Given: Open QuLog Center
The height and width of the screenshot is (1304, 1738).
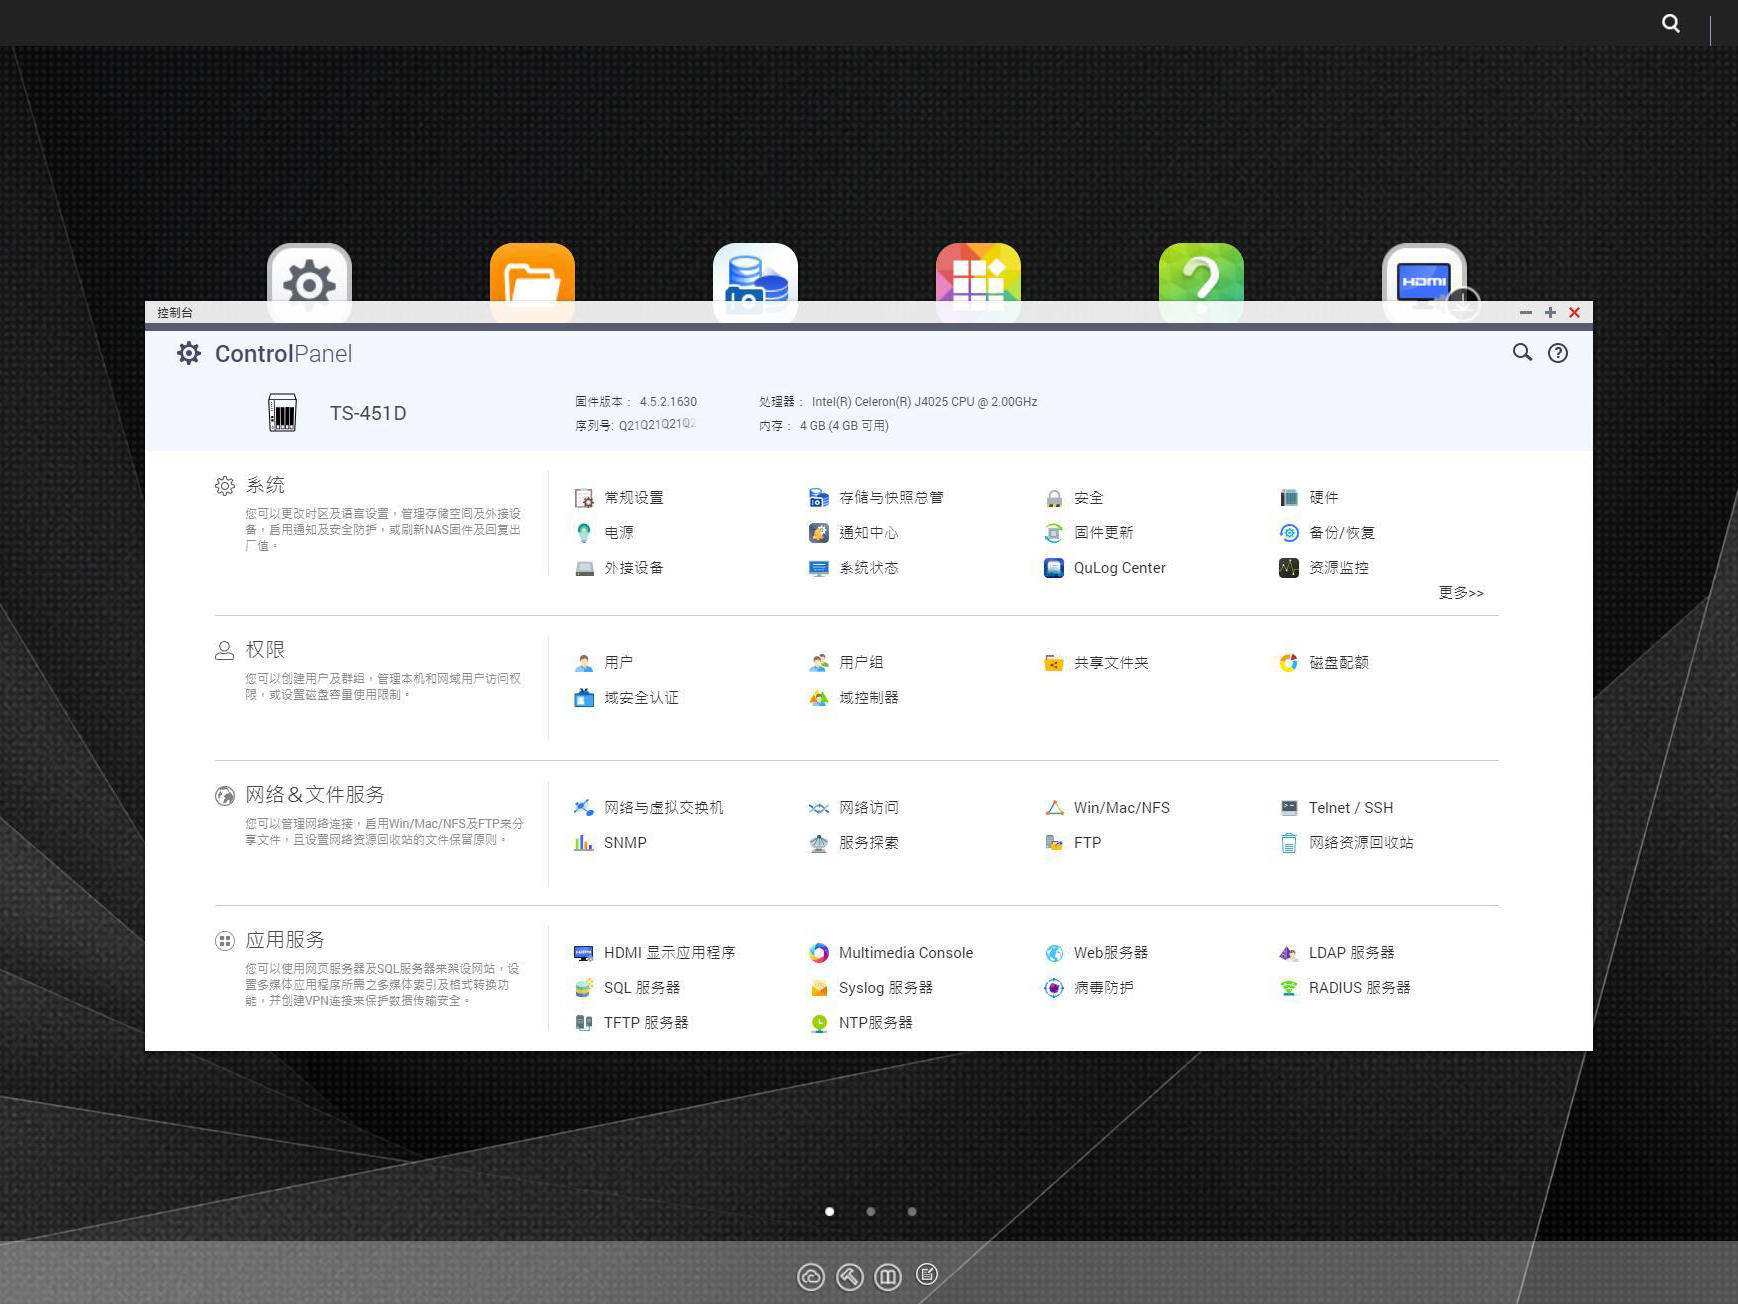Looking at the screenshot, I should 1118,567.
